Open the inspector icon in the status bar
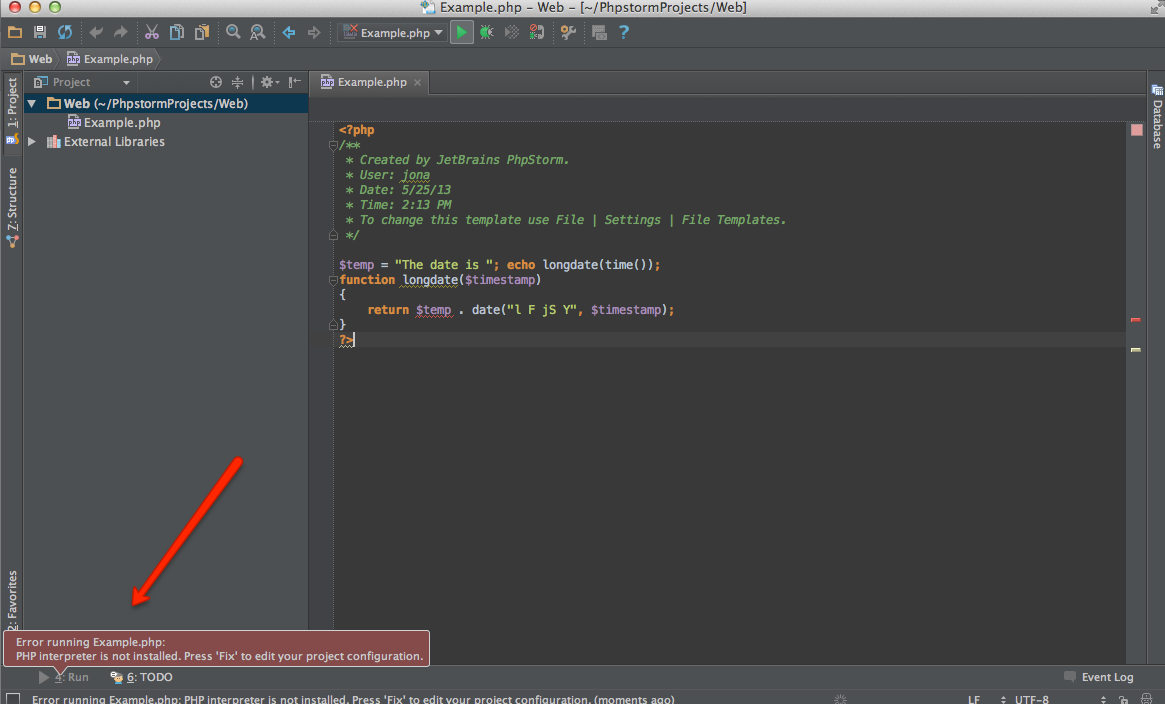The image size is (1165, 704). click(x=1146, y=700)
